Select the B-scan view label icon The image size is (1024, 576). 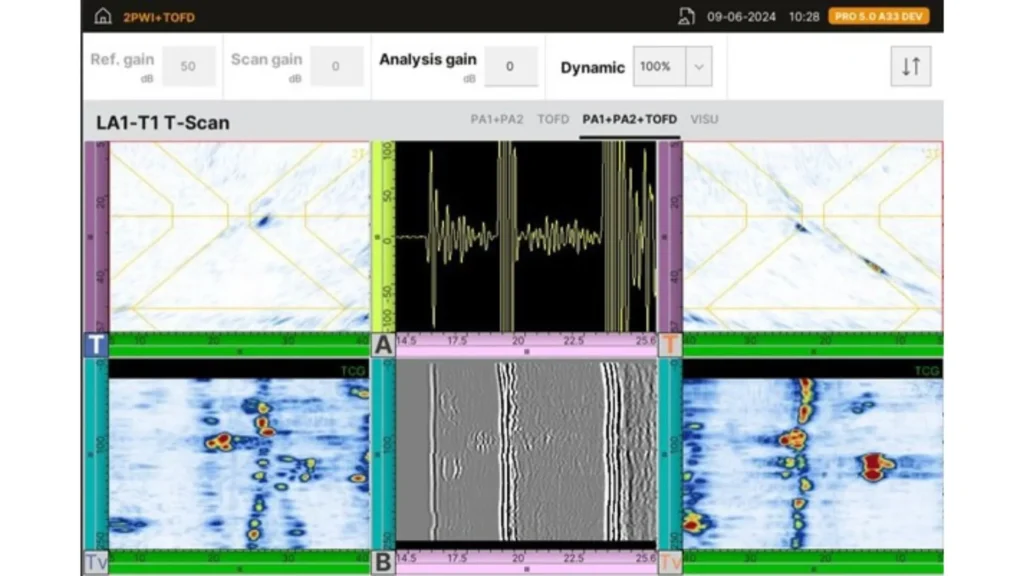(383, 562)
